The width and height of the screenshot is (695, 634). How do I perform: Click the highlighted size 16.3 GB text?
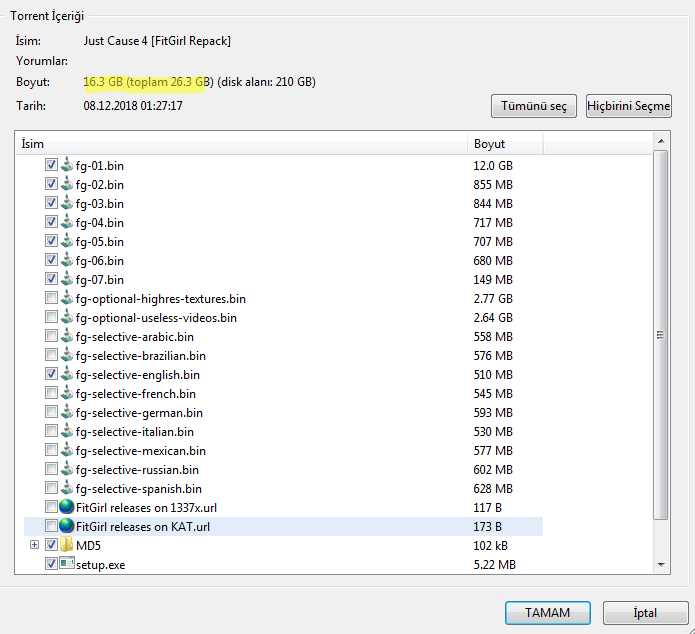pos(103,82)
